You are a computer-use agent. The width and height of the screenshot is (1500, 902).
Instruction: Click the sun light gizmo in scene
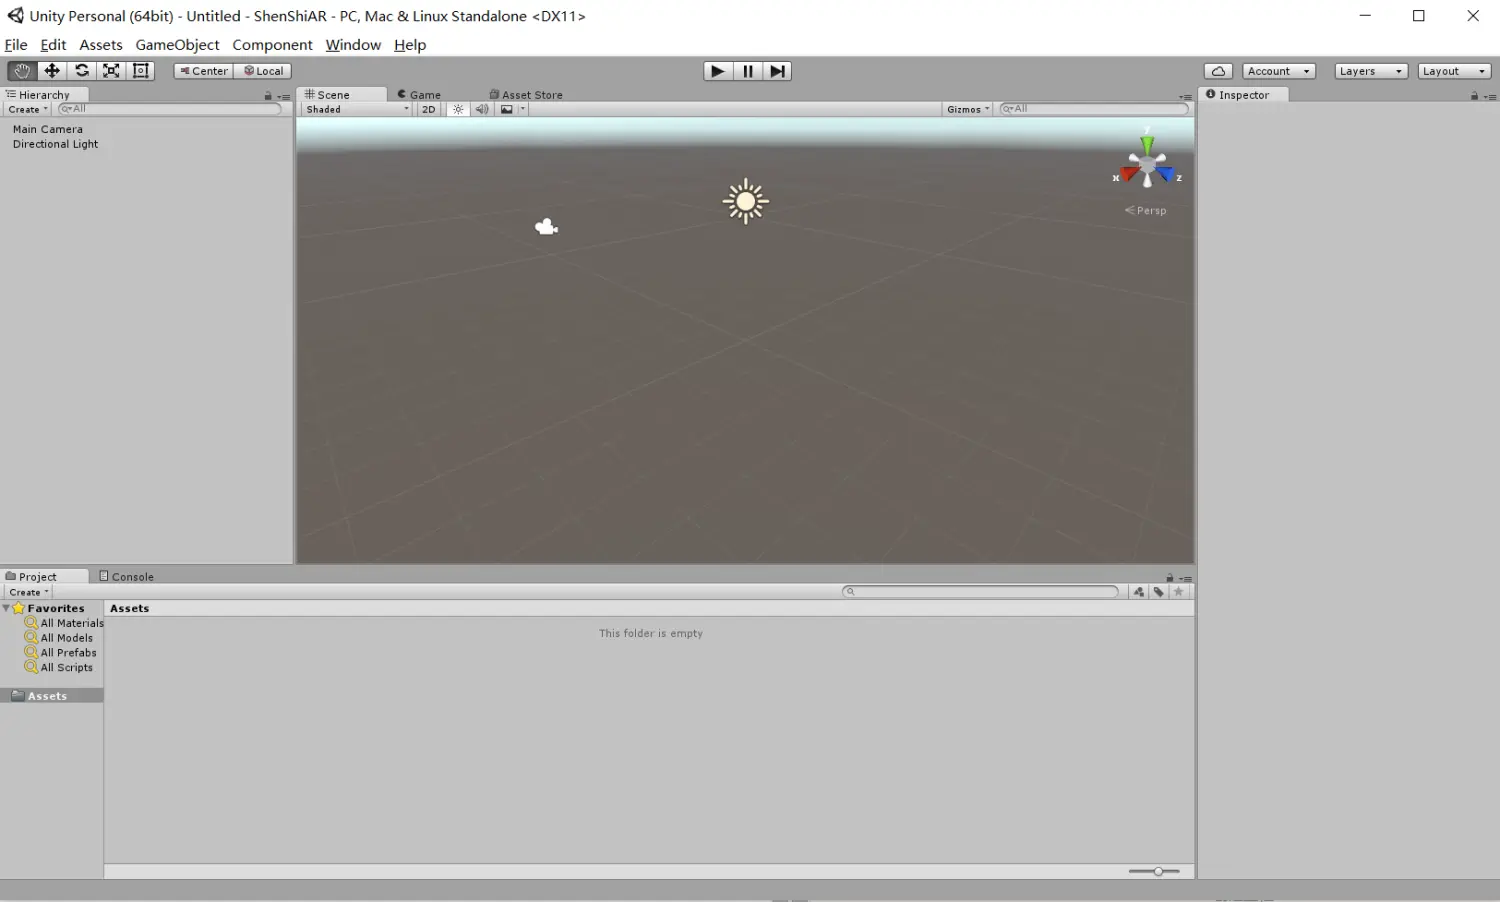pos(746,202)
